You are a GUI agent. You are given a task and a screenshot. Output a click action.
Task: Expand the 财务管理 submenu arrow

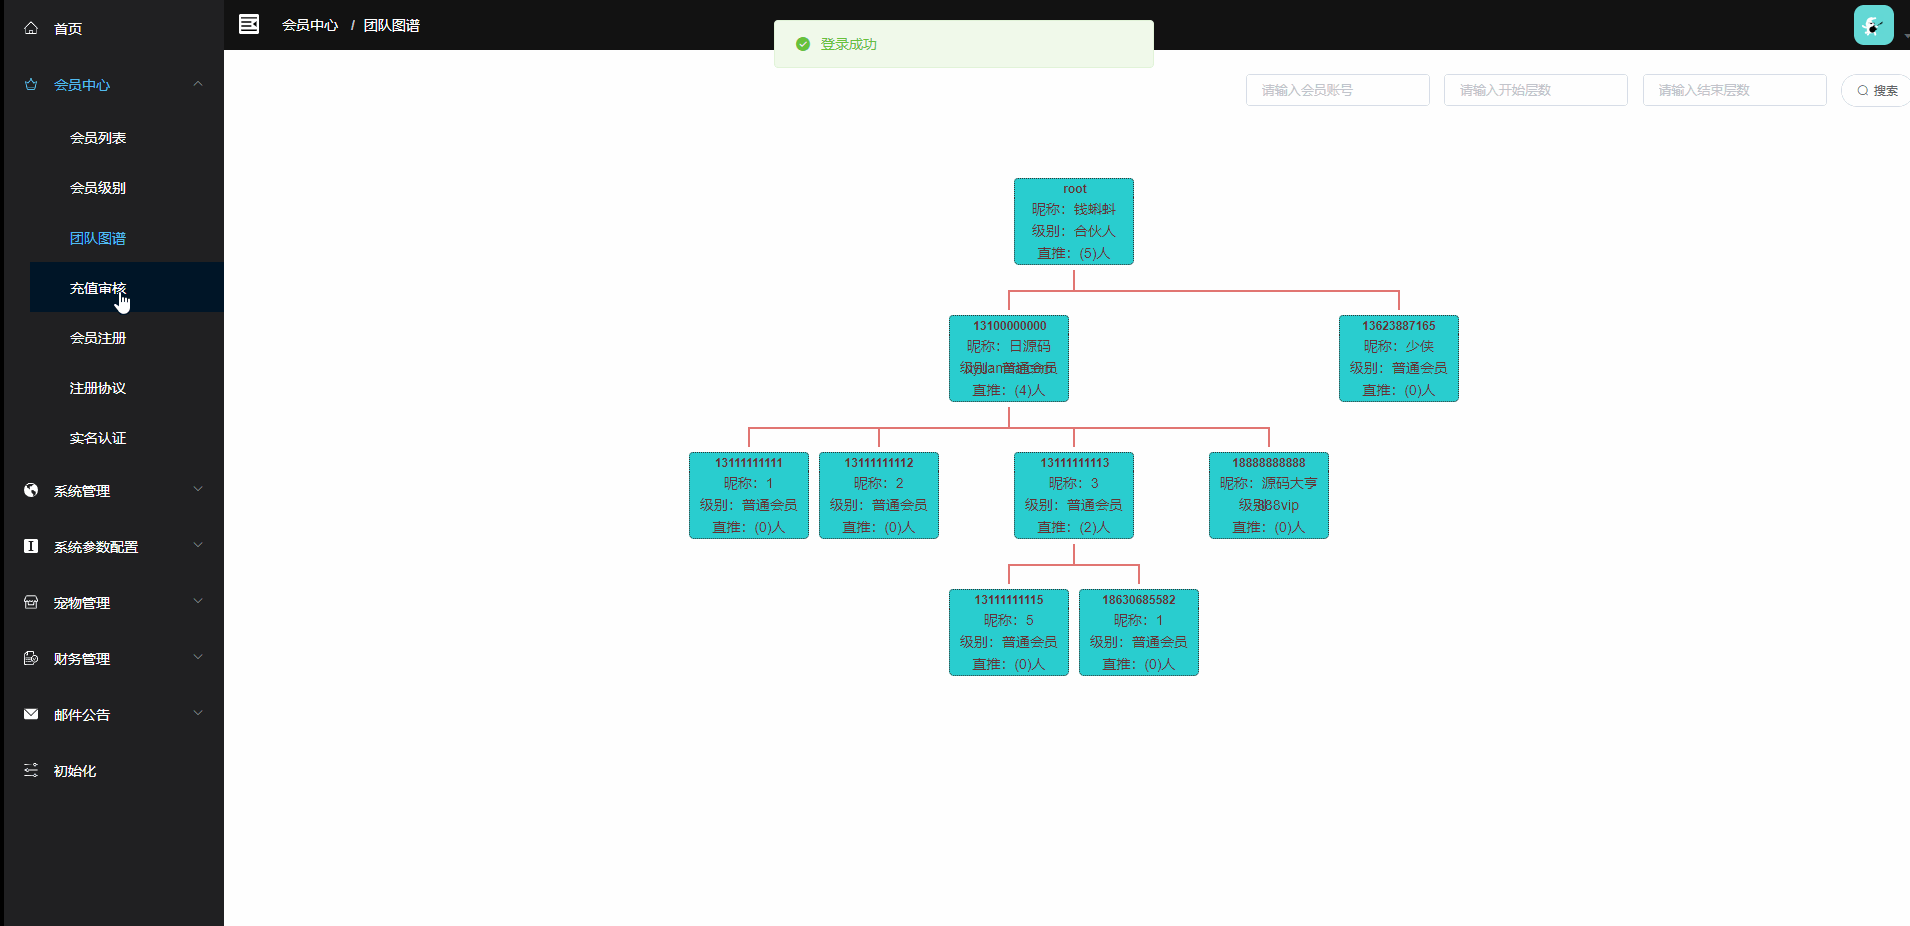(x=198, y=657)
